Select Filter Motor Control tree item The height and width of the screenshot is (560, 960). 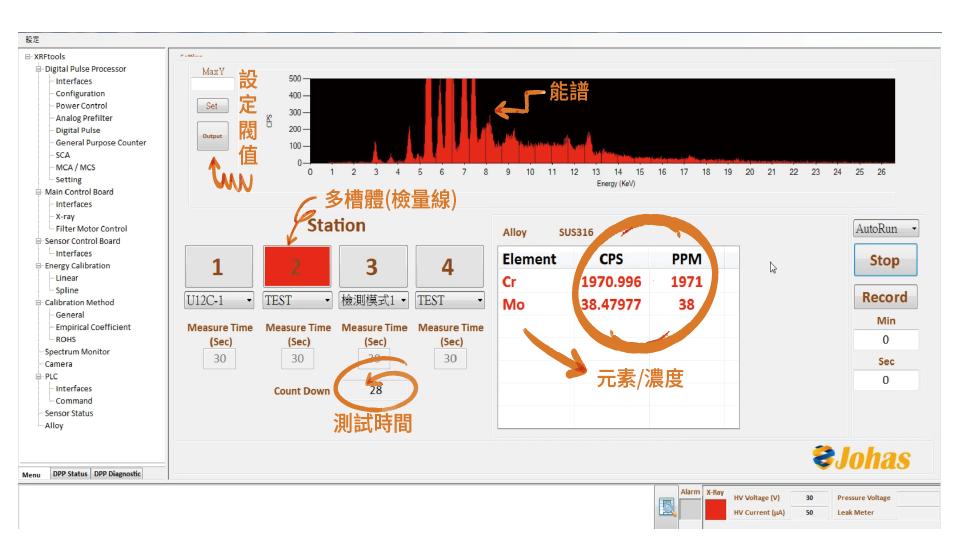[91, 229]
